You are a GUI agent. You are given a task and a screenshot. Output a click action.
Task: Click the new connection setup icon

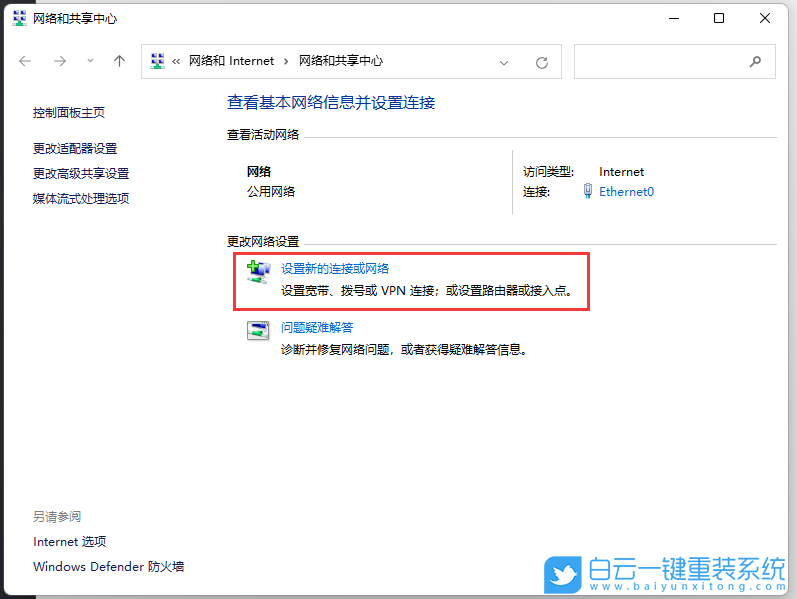pyautogui.click(x=258, y=272)
